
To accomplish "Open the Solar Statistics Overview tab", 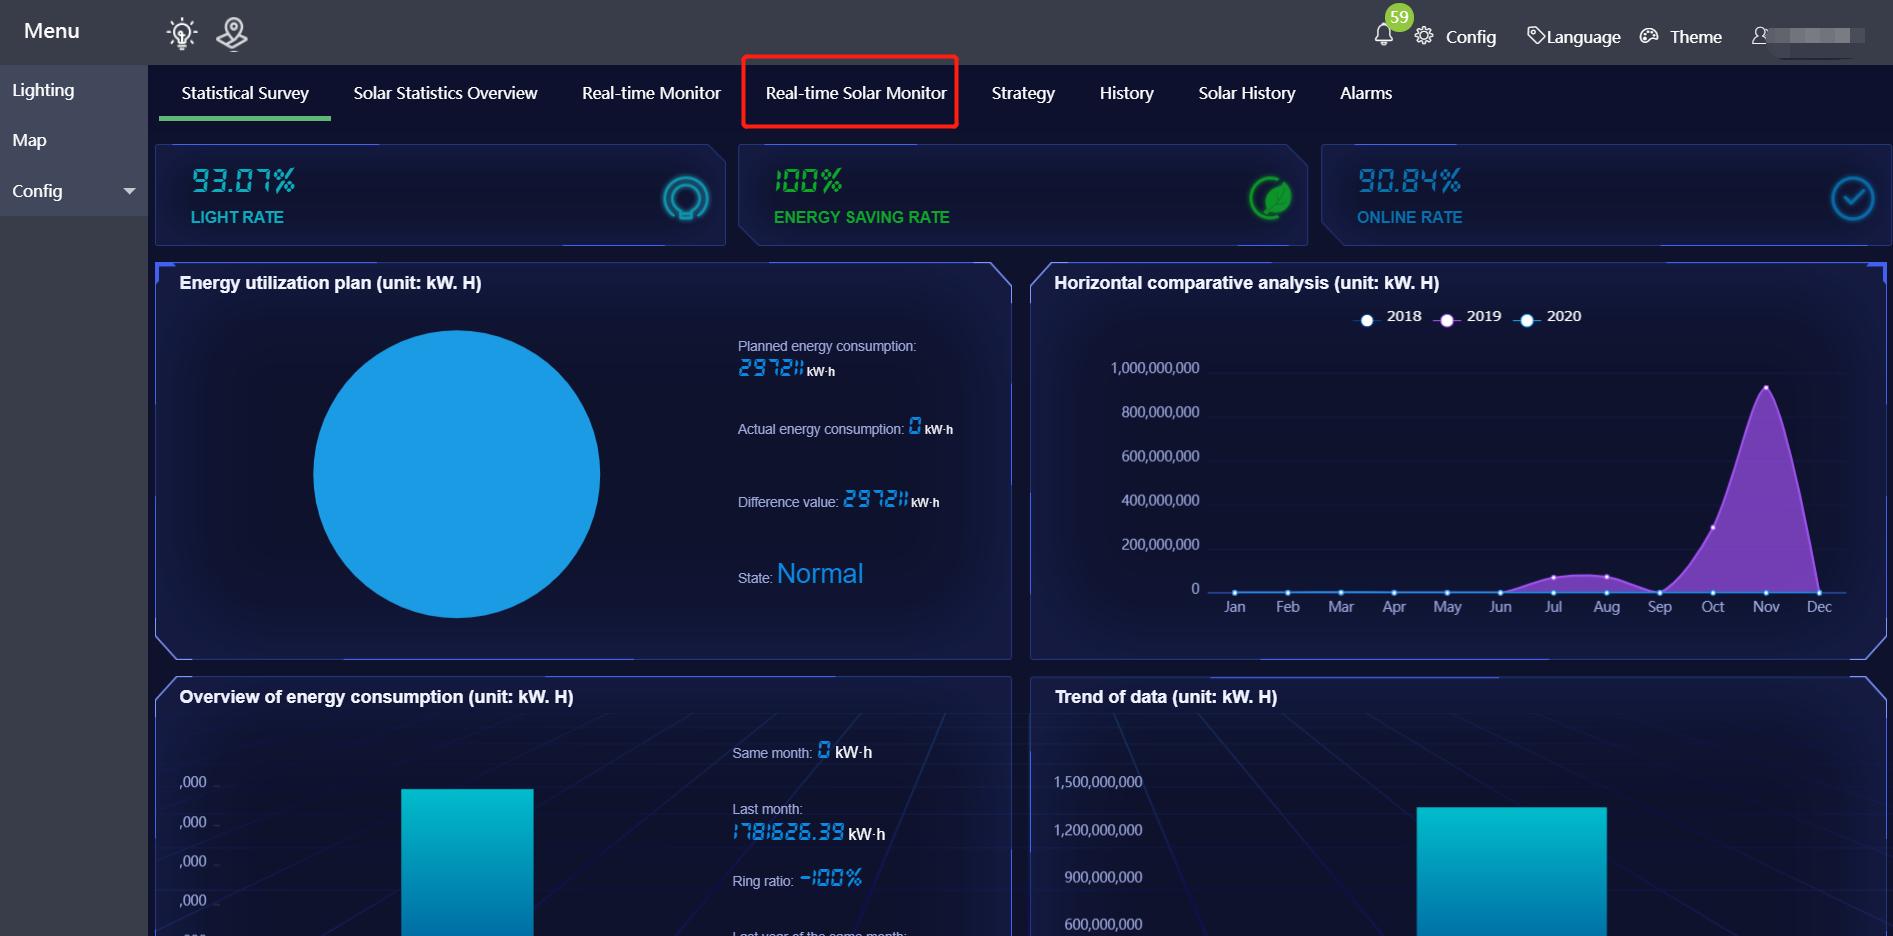I will point(445,93).
